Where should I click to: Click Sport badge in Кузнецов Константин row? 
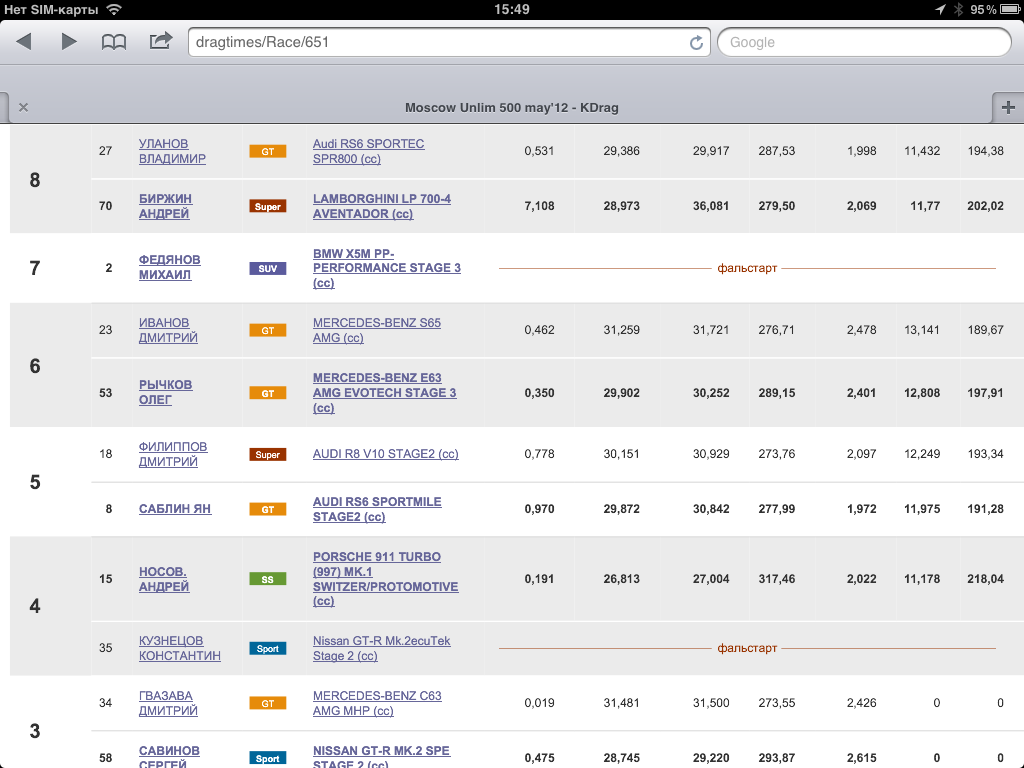click(268, 648)
